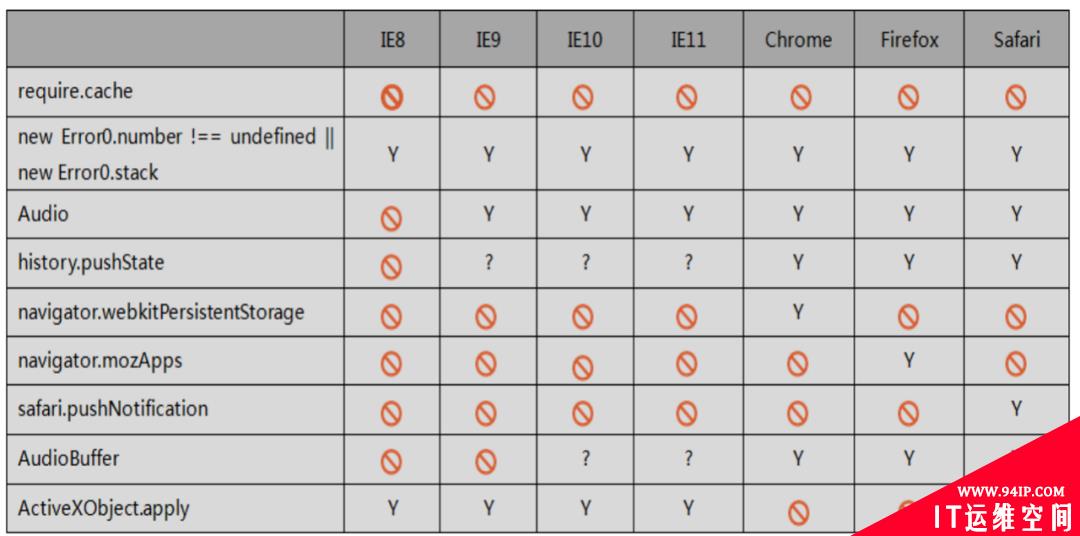1080x536 pixels.
Task: Open the WWW.94IP.COM watermark link
Action: (x=1011, y=492)
